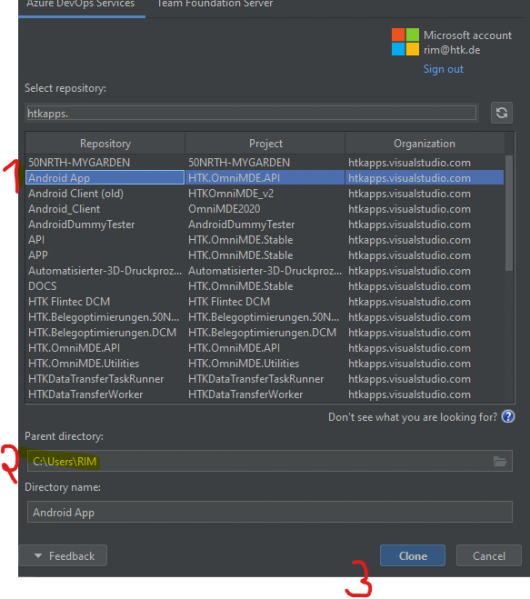Select the 50NRTH-MYGARDEN repository row
Screen dimensions: 530x599
coord(264,162)
